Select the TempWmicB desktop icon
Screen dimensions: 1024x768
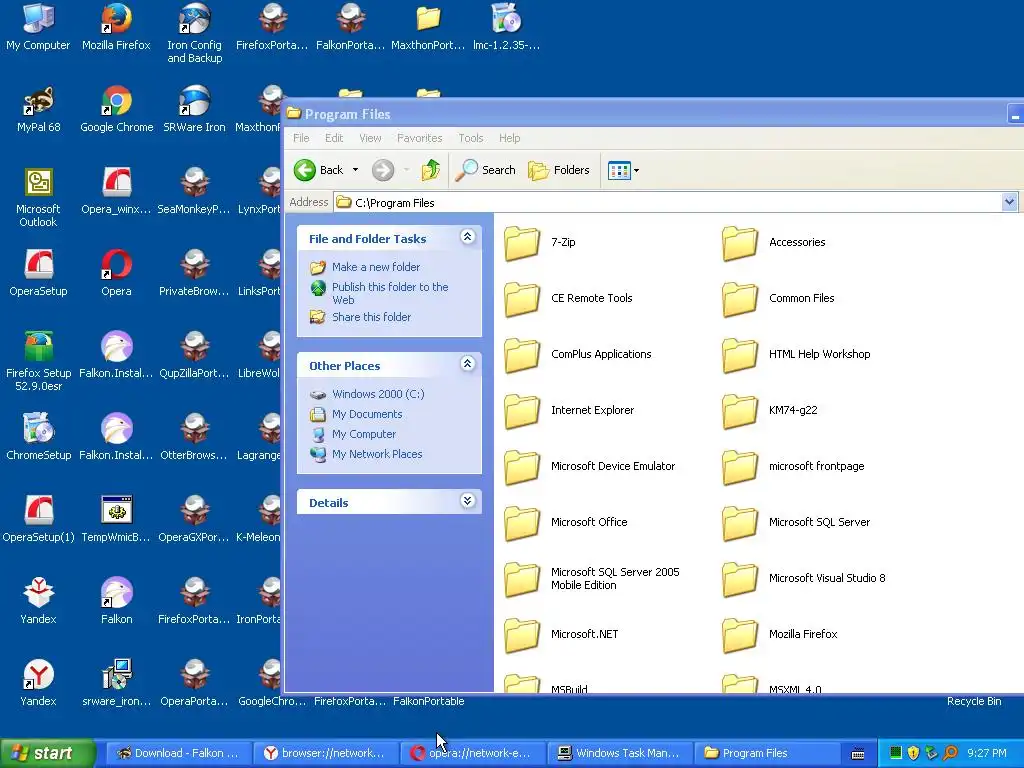coord(116,519)
